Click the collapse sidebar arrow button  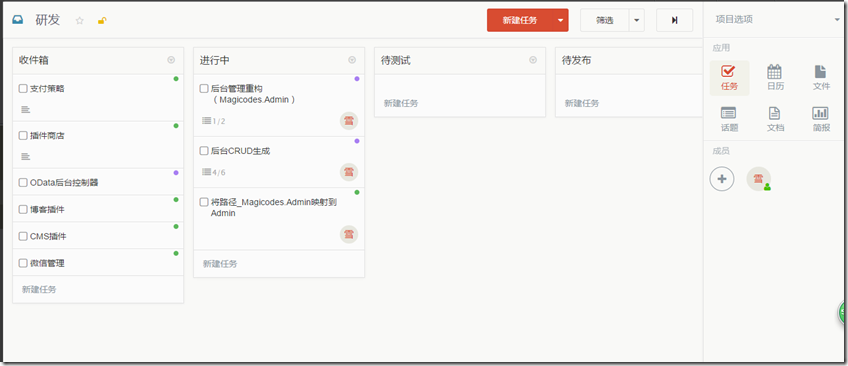click(674, 20)
